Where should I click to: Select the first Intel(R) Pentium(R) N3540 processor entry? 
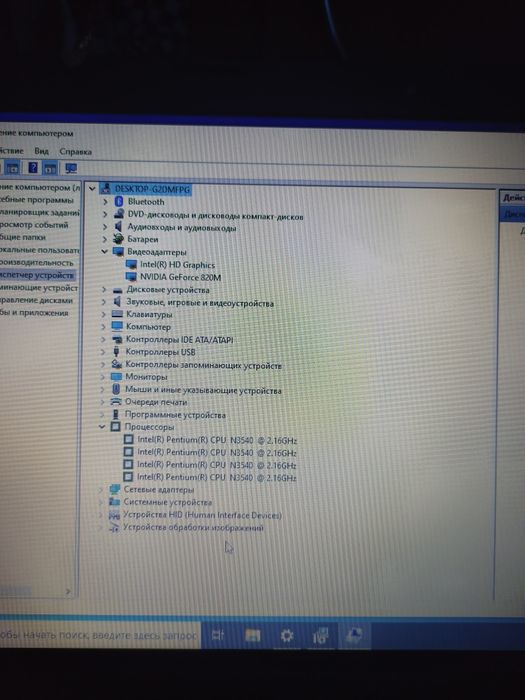point(217,440)
